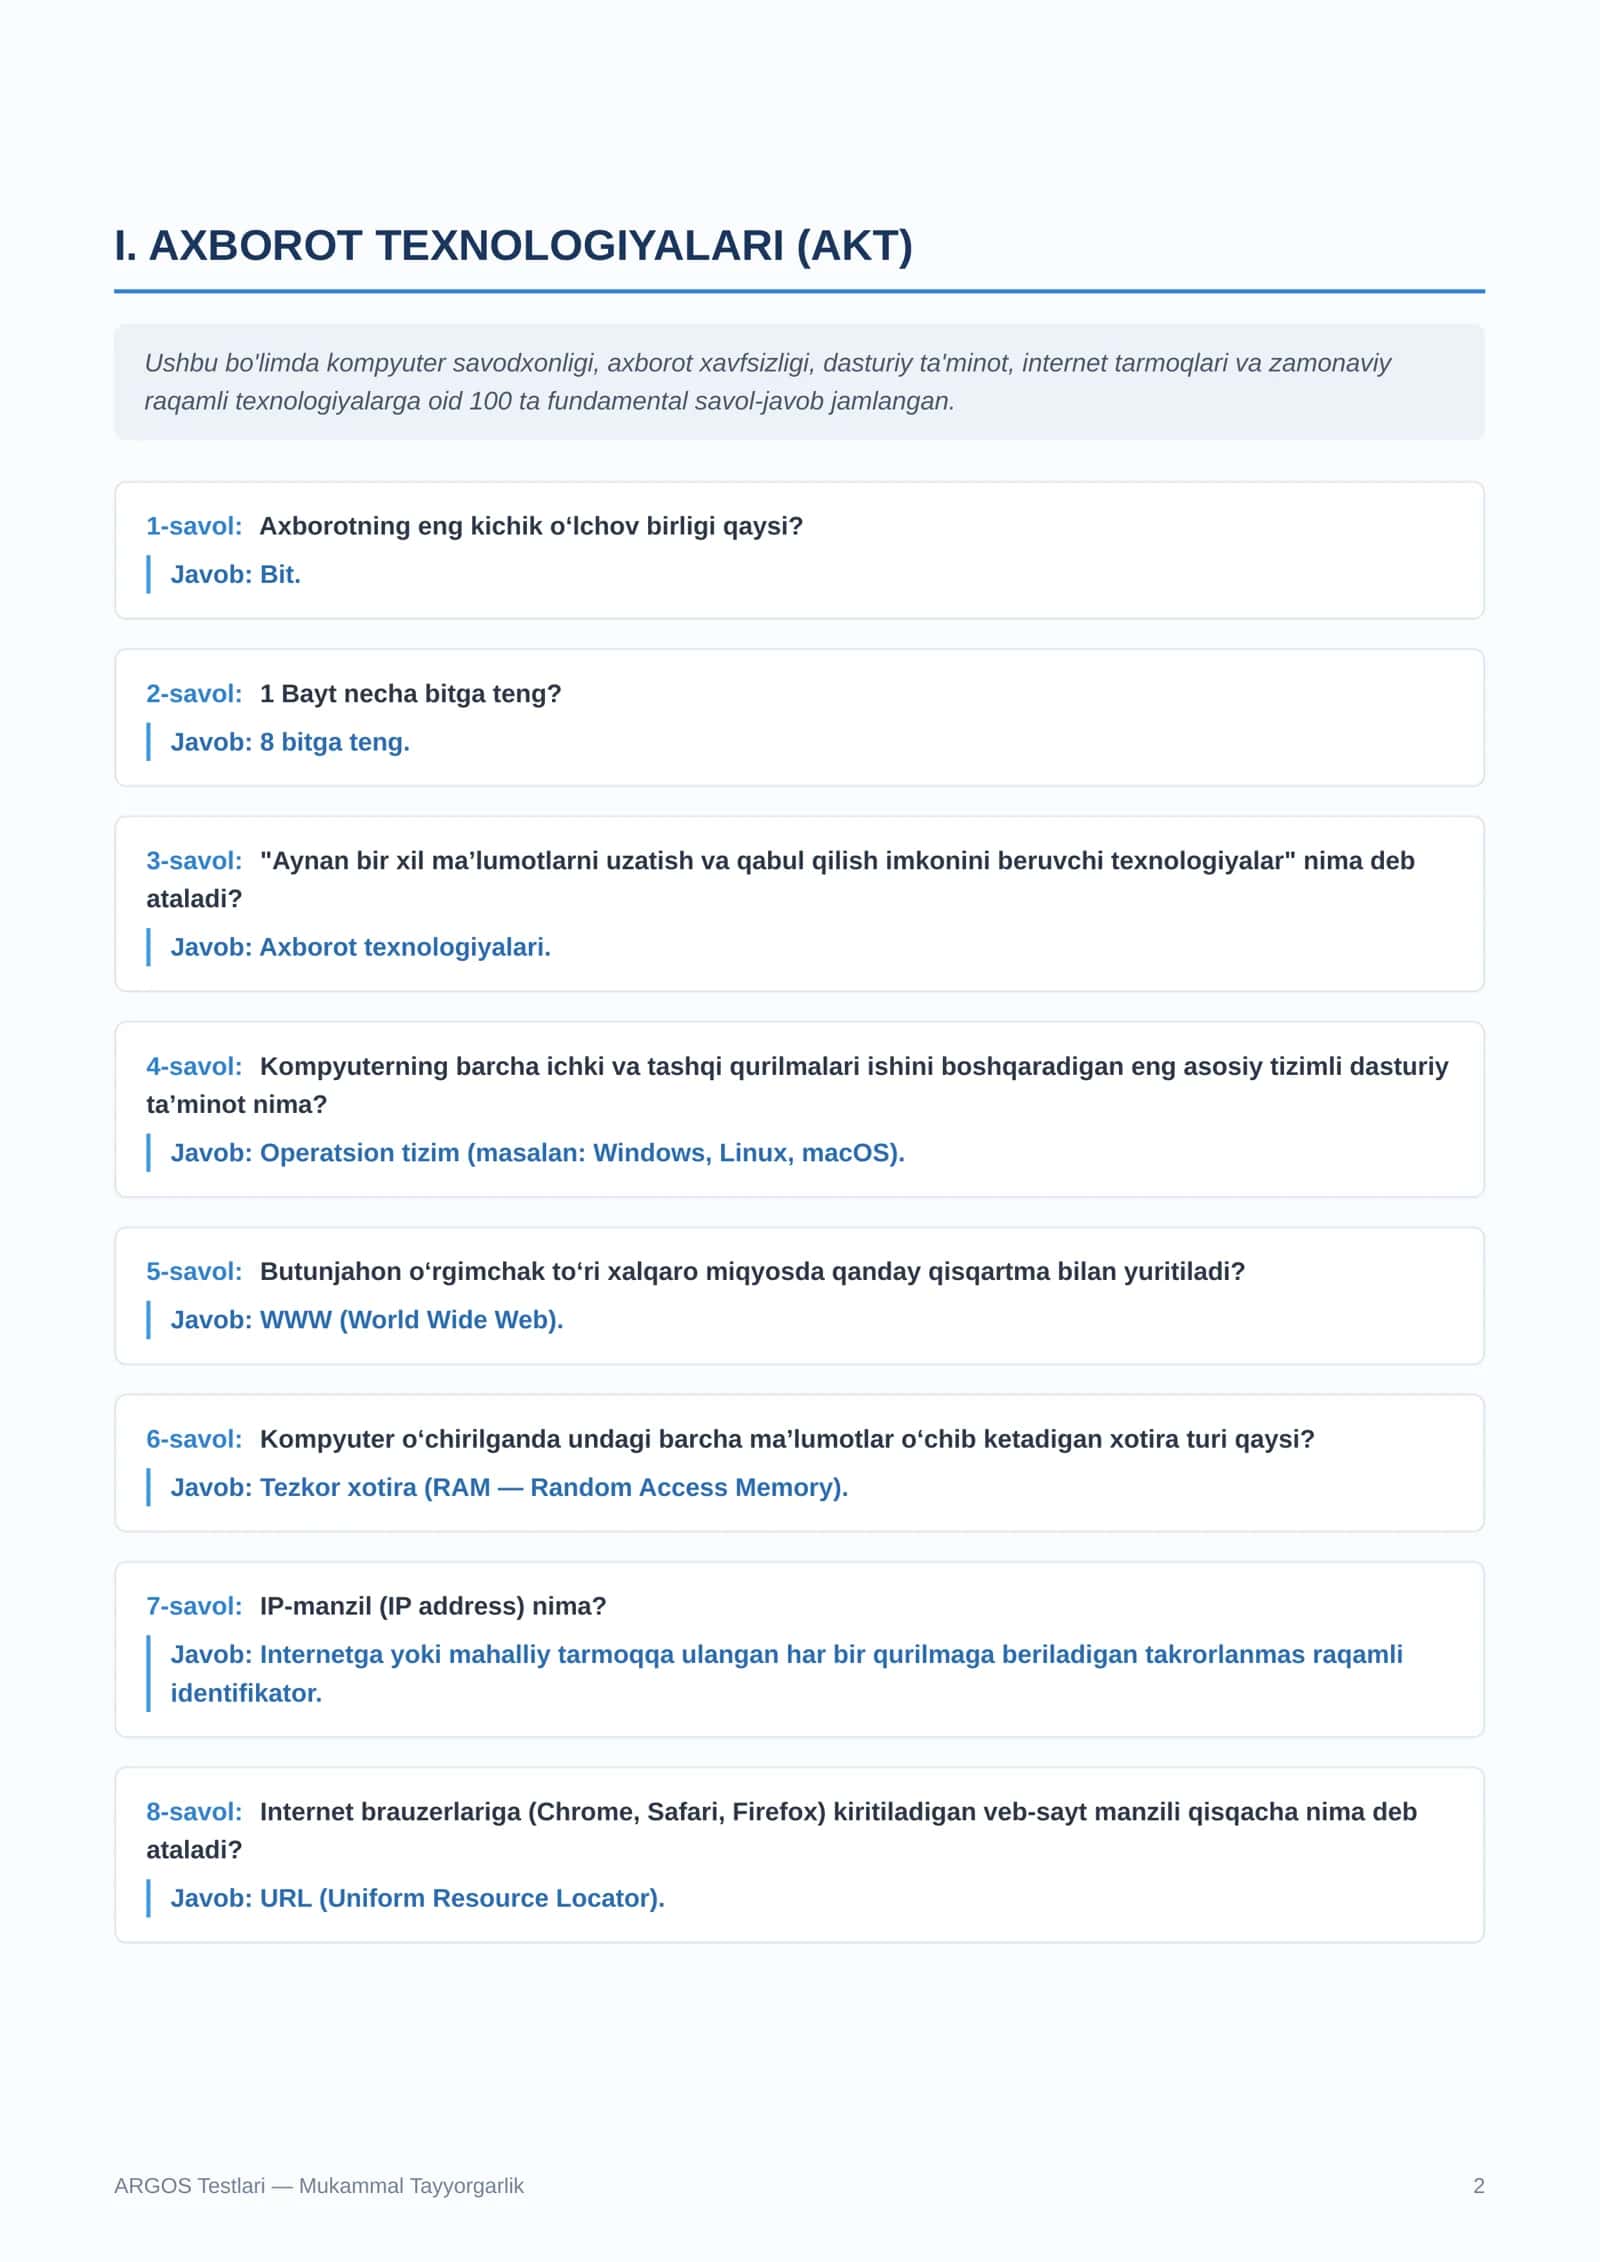
Task: Click the answer 'Javob: Bit.'
Action: pyautogui.click(x=235, y=575)
